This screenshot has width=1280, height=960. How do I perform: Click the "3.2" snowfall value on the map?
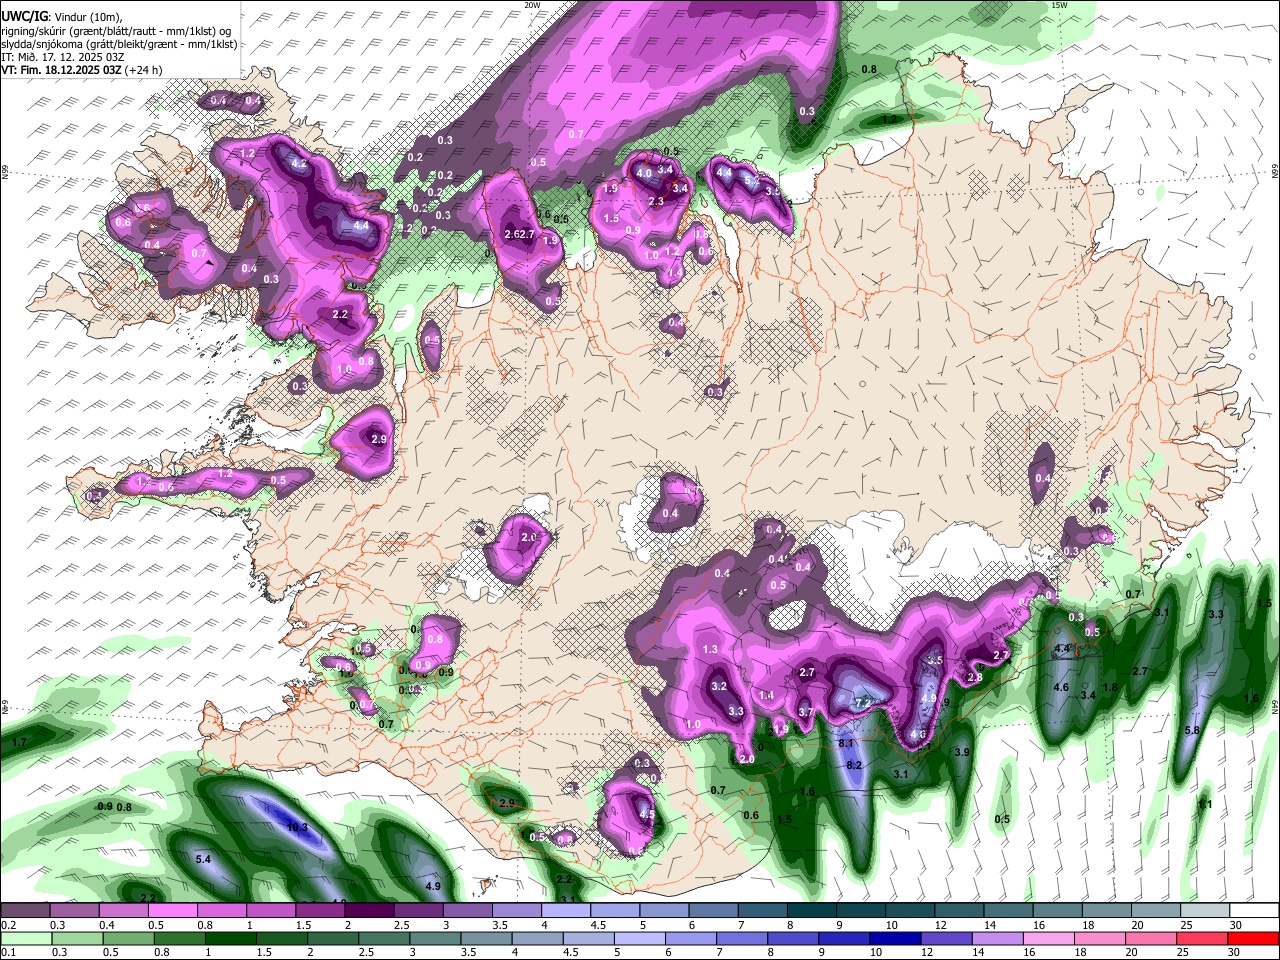coord(718,687)
